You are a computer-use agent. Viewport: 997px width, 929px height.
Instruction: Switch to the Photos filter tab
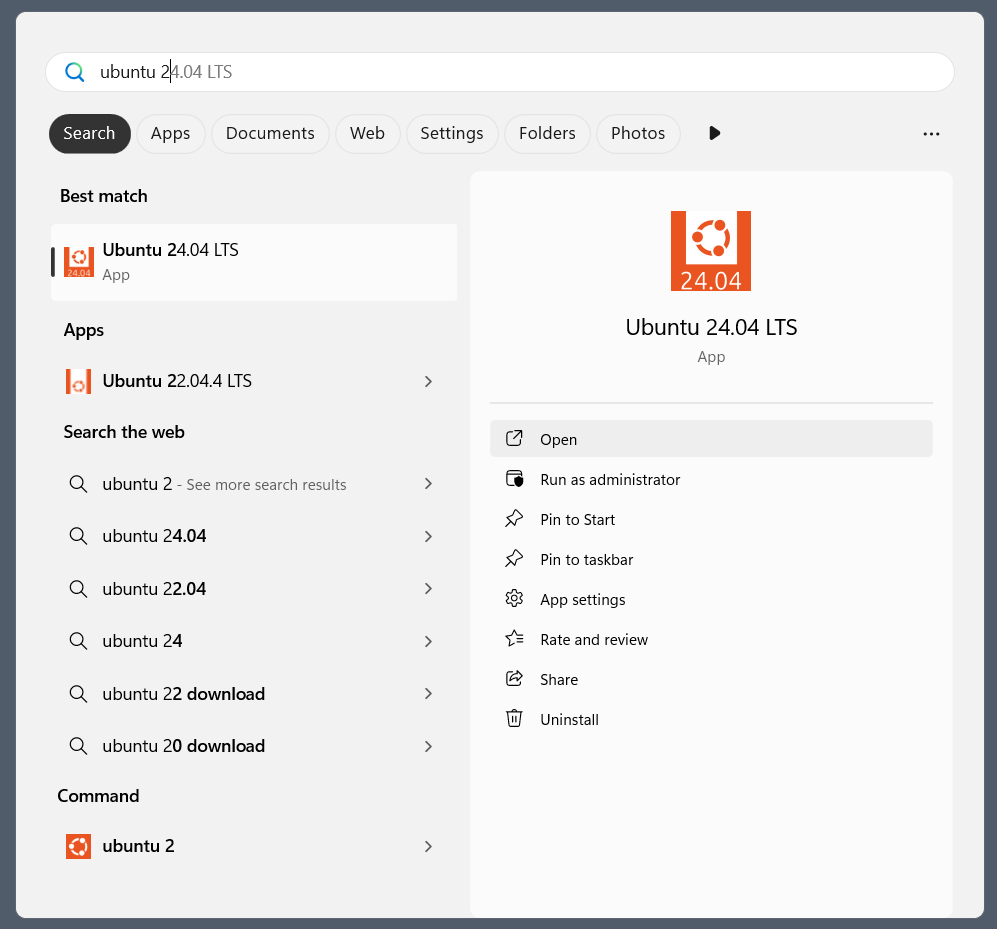pyautogui.click(x=638, y=134)
